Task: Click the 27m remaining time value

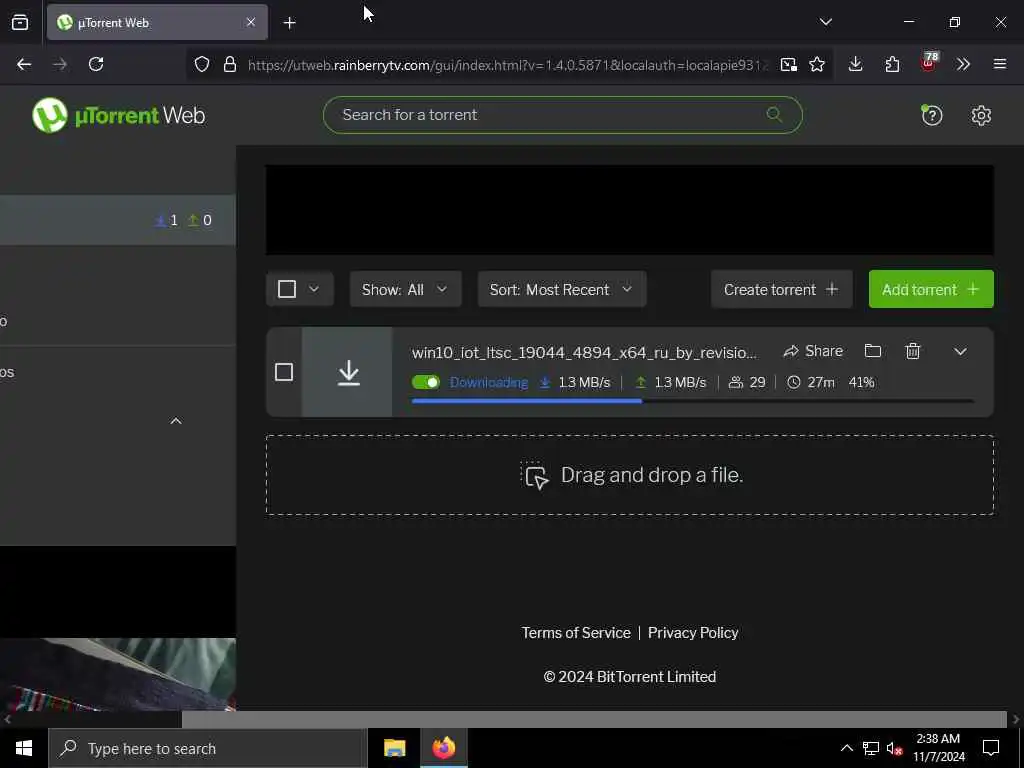Action: pyautogui.click(x=821, y=383)
